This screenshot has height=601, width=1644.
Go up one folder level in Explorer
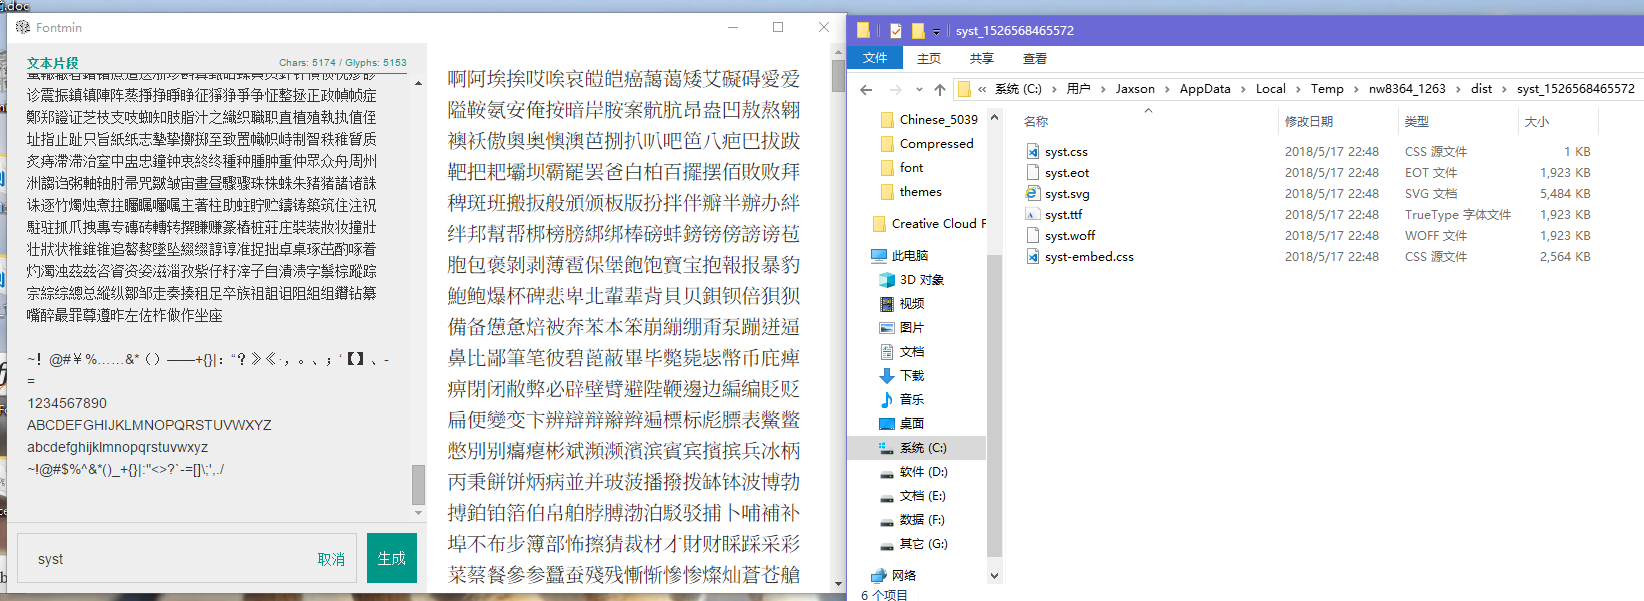click(940, 89)
